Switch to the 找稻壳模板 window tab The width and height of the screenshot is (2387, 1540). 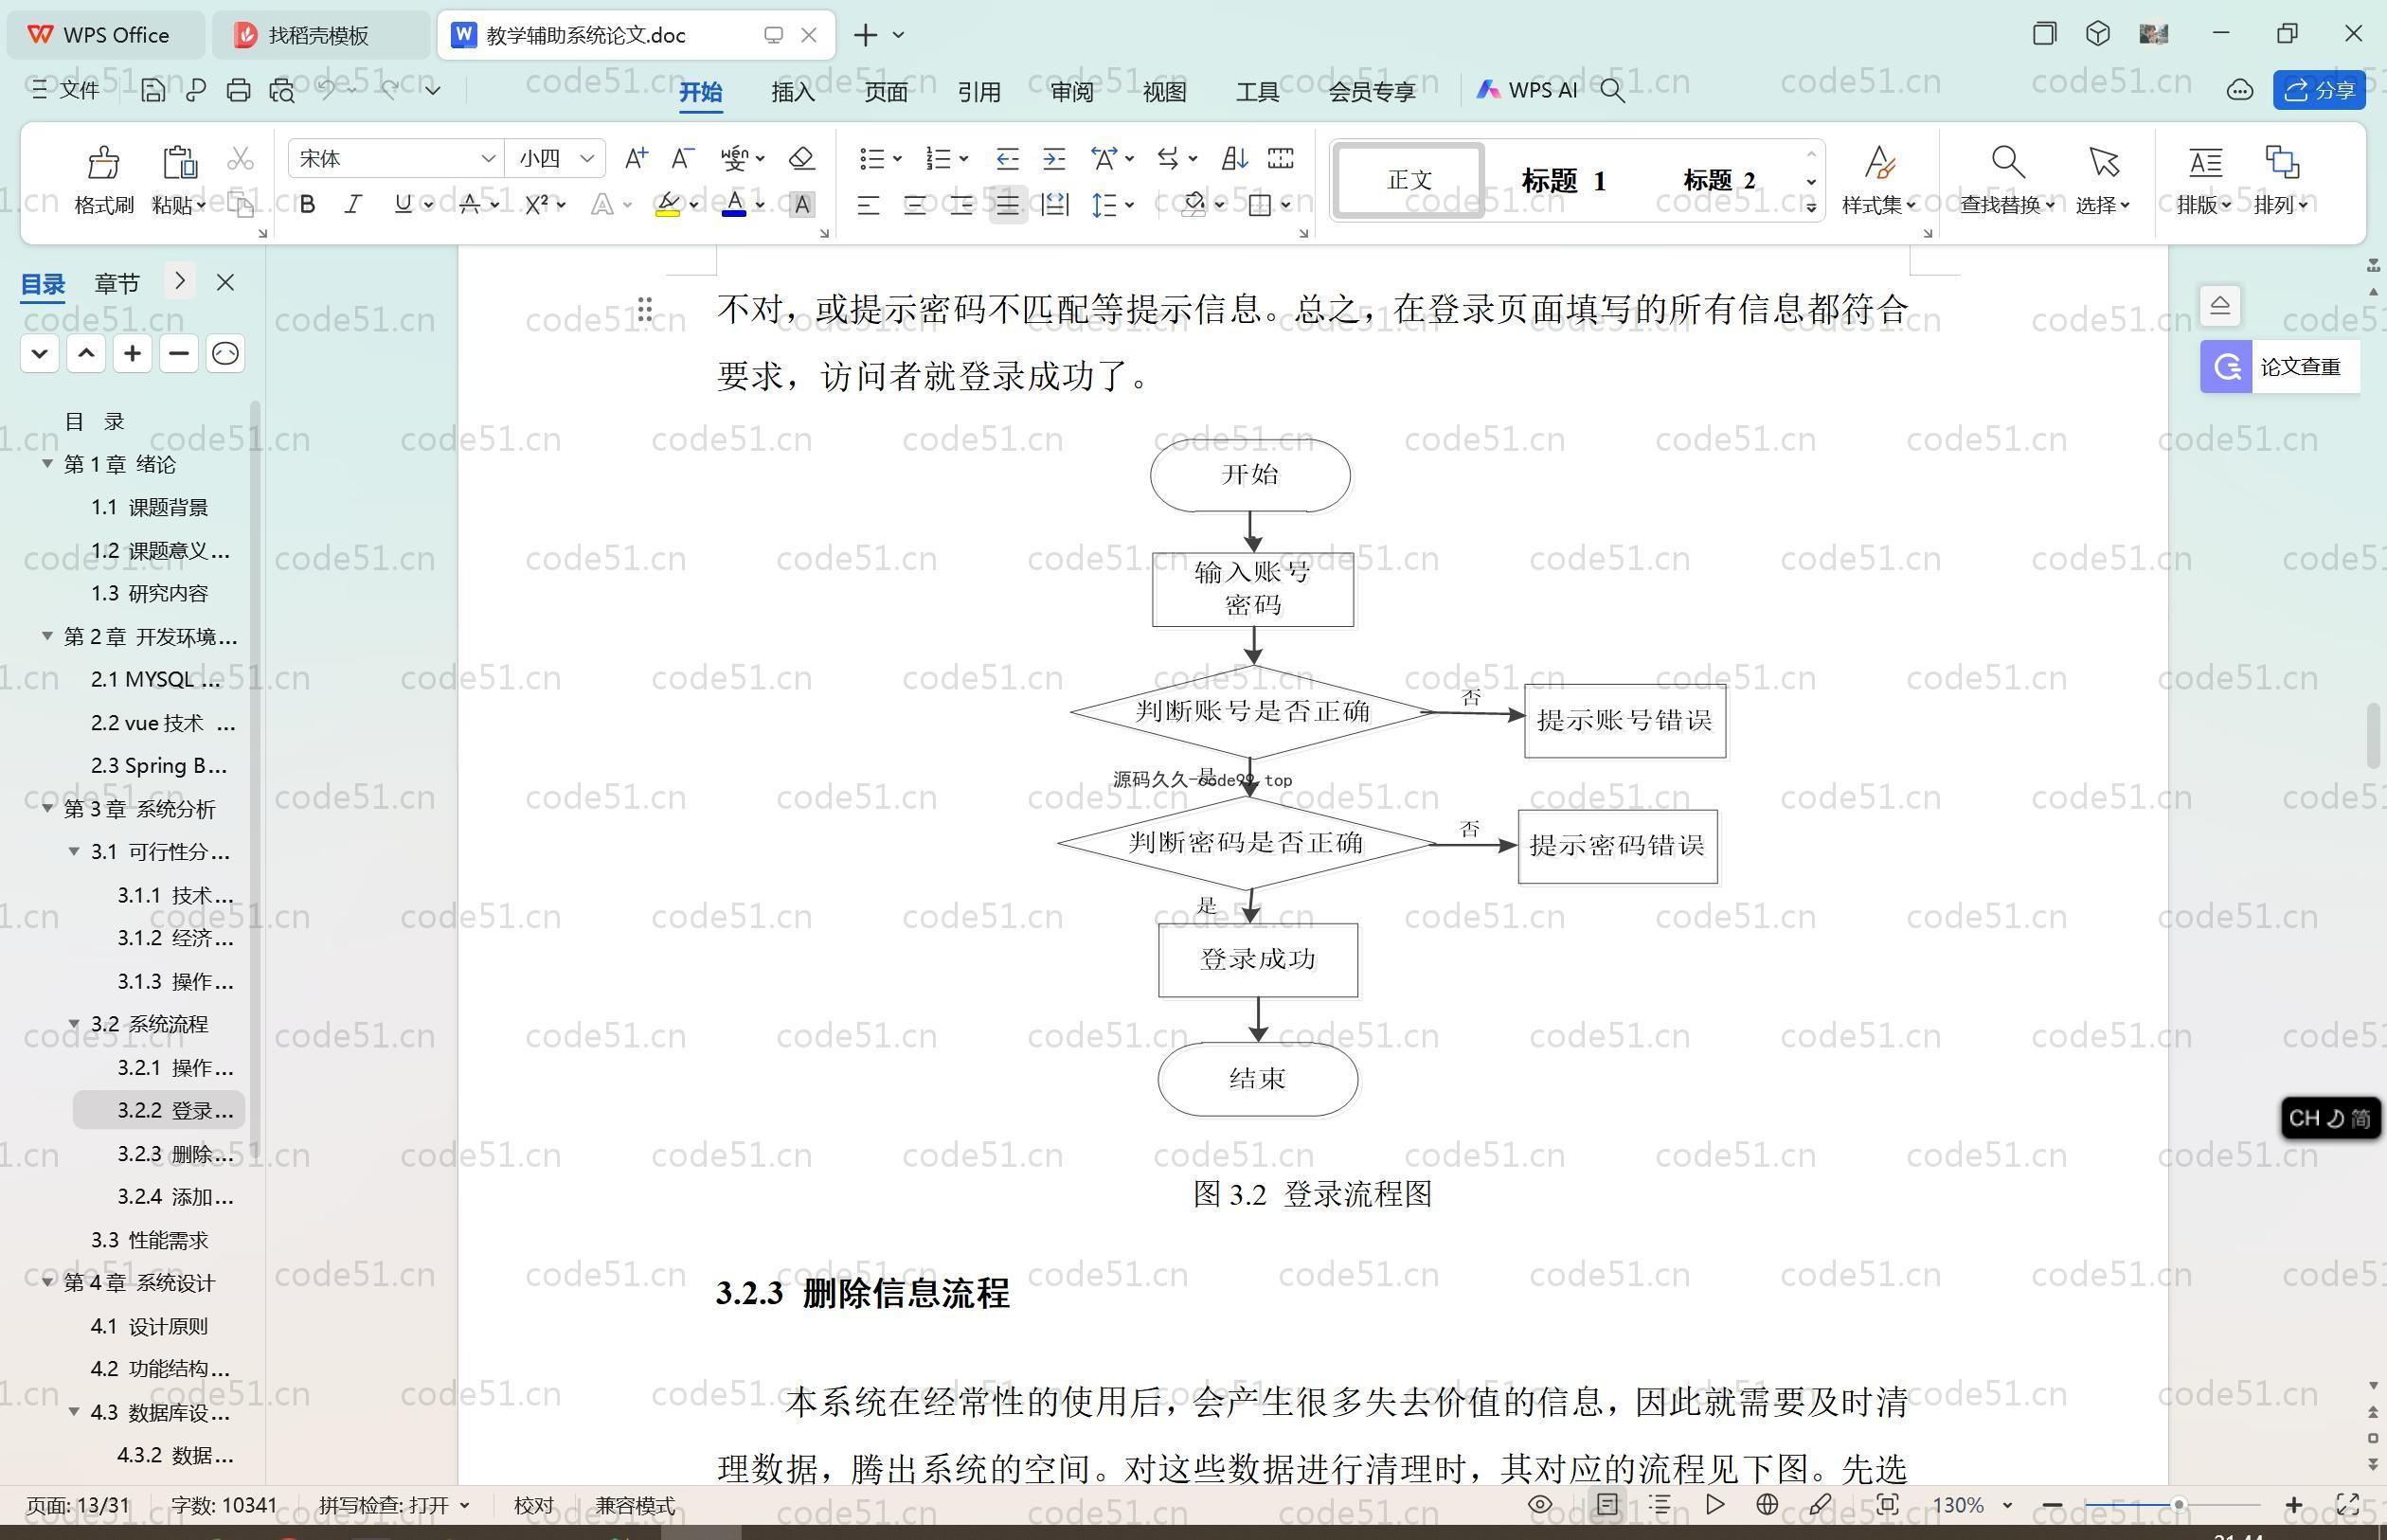tap(320, 35)
